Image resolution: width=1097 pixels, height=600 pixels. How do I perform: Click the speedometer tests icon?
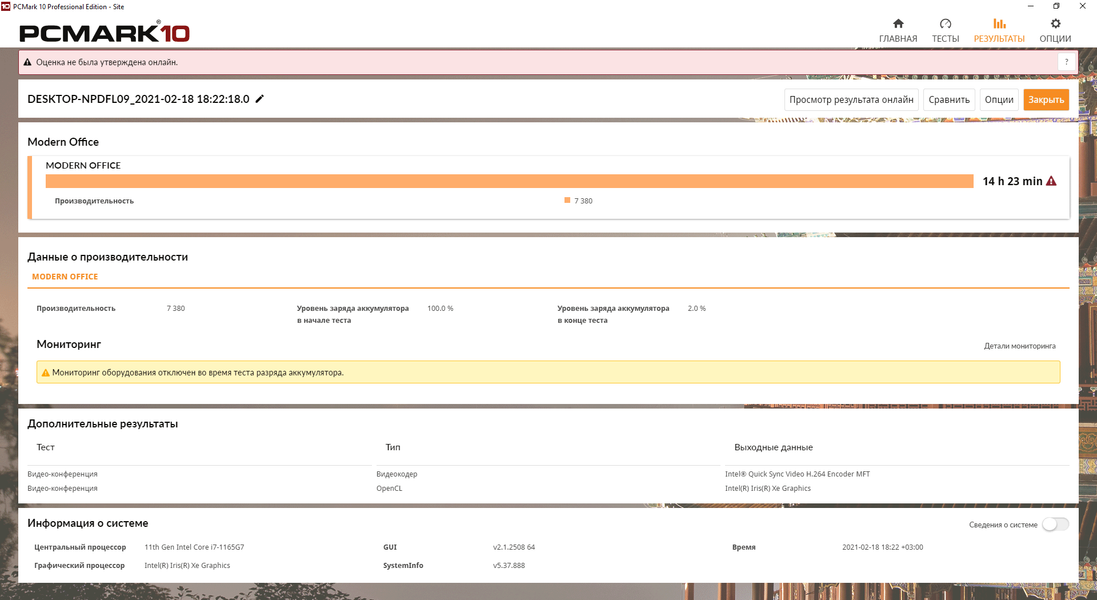click(x=945, y=24)
